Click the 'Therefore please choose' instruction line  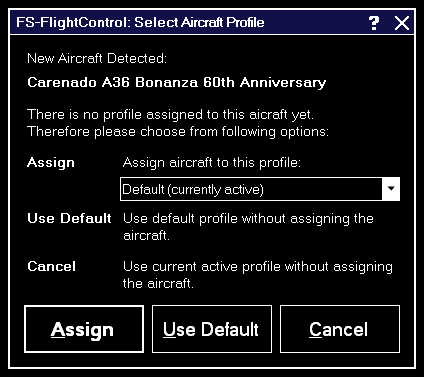pos(178,132)
